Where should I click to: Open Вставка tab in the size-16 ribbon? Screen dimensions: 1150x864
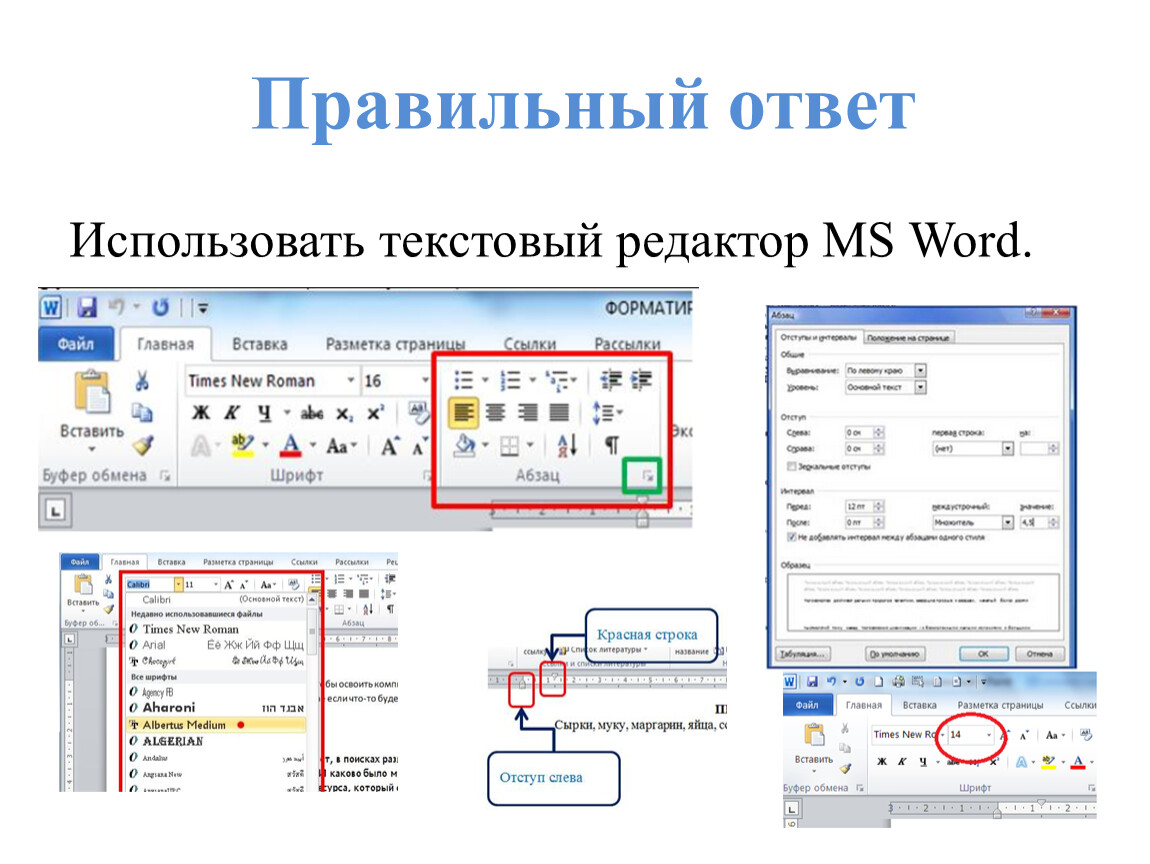click(260, 344)
